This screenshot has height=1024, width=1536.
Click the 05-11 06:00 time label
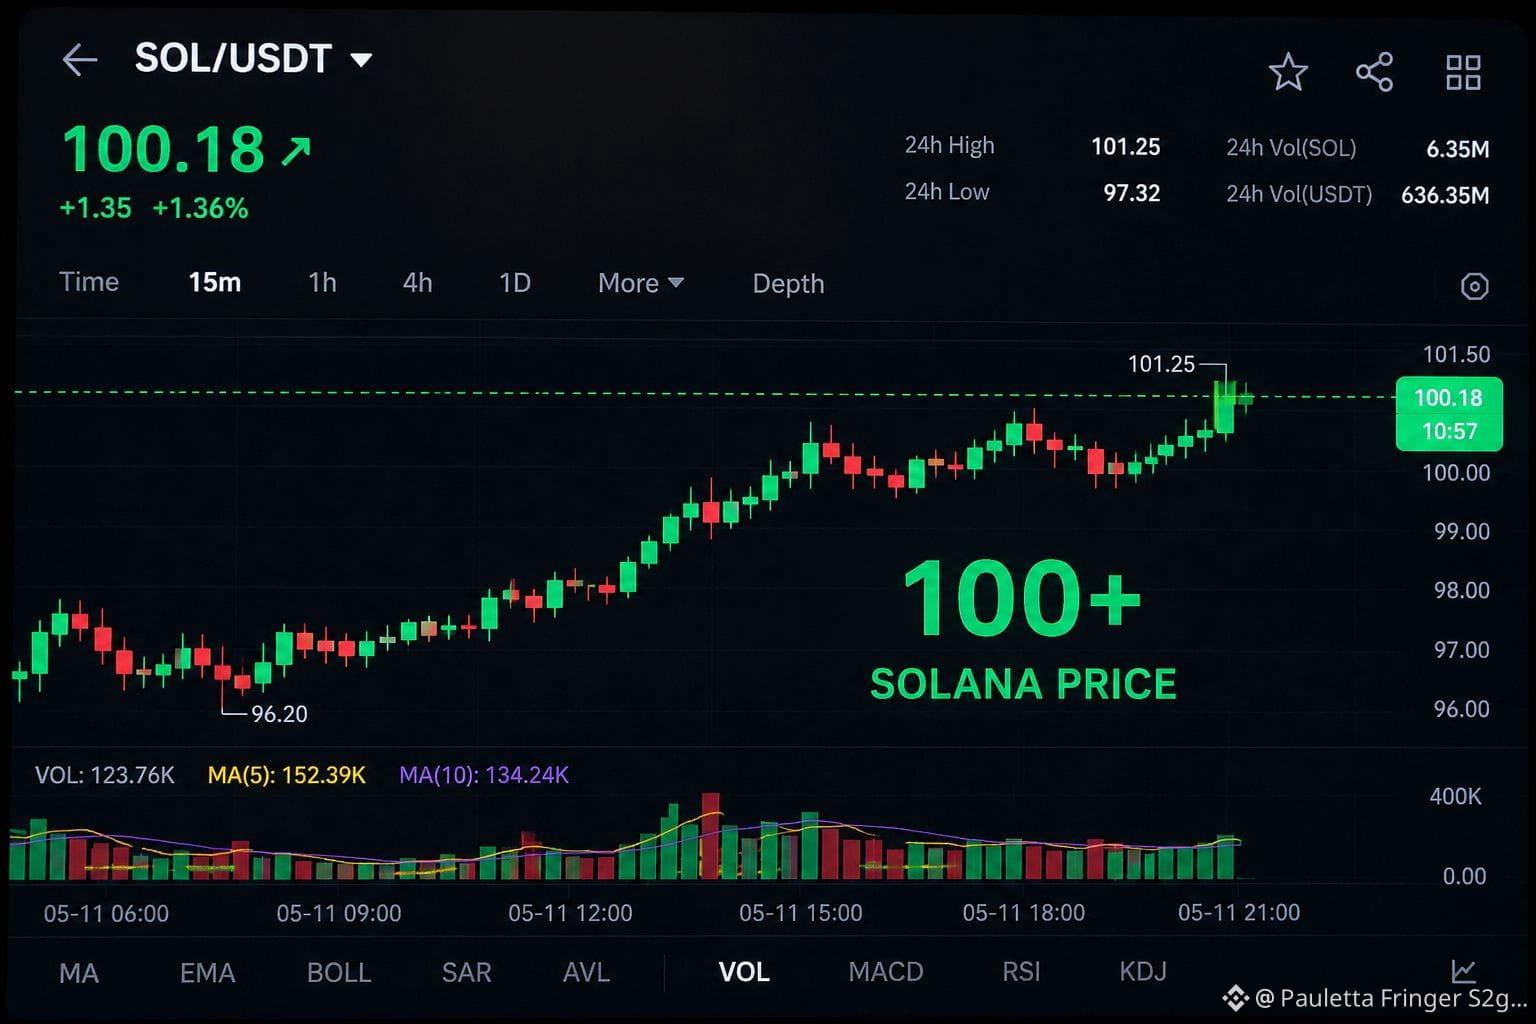click(x=106, y=913)
